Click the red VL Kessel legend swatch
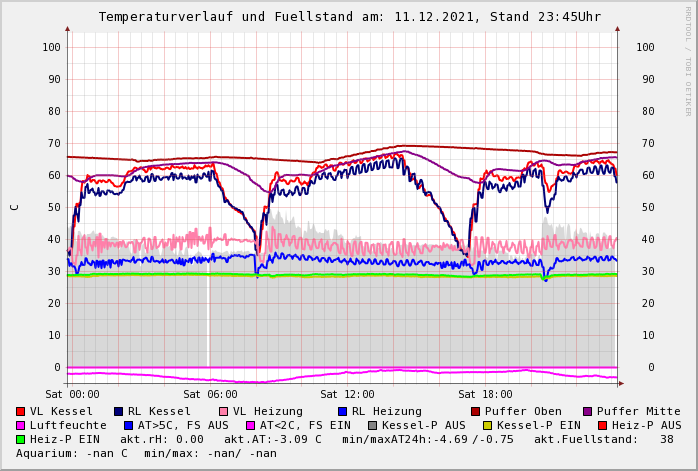698x471 pixels. pyautogui.click(x=20, y=411)
